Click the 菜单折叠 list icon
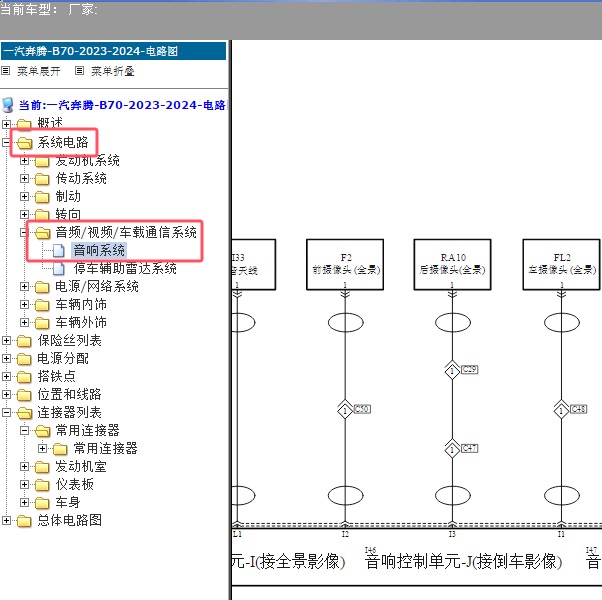Screen dimensions: 602x600 (x=79, y=71)
